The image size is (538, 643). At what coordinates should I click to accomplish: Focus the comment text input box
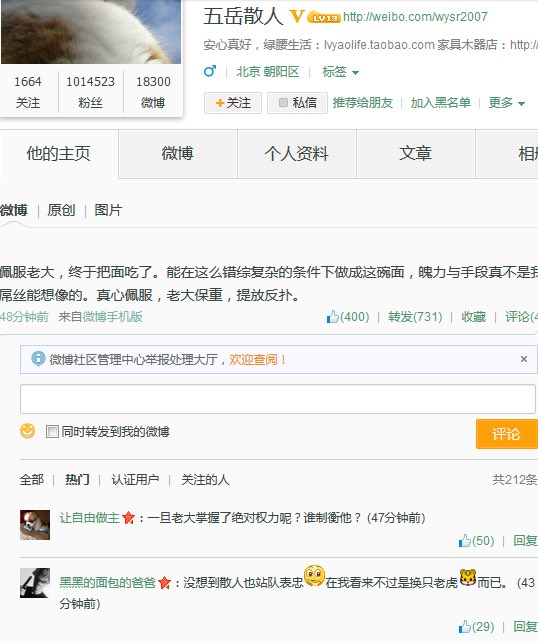278,399
